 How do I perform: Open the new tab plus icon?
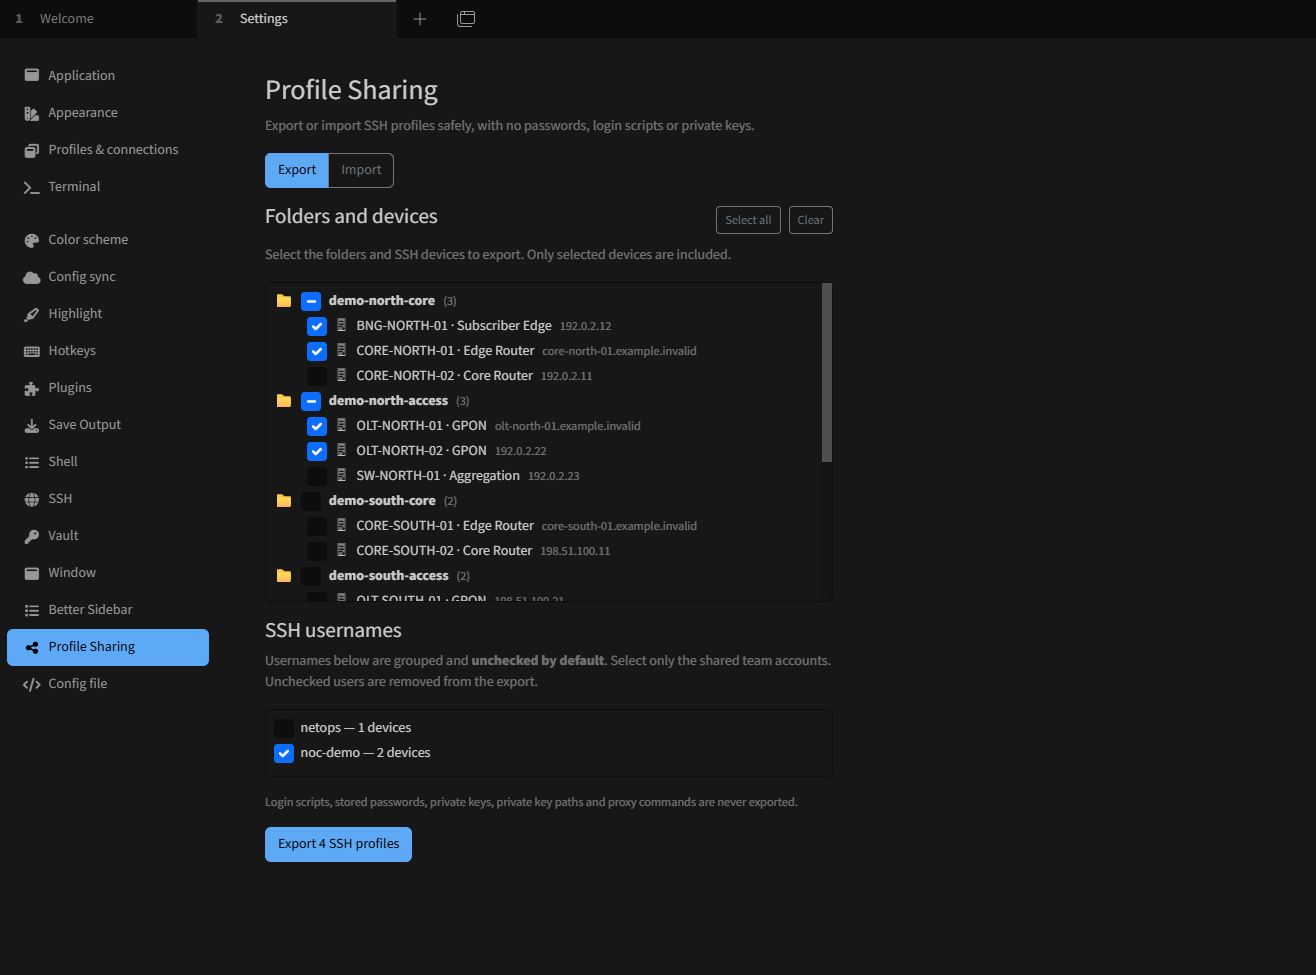tap(420, 19)
